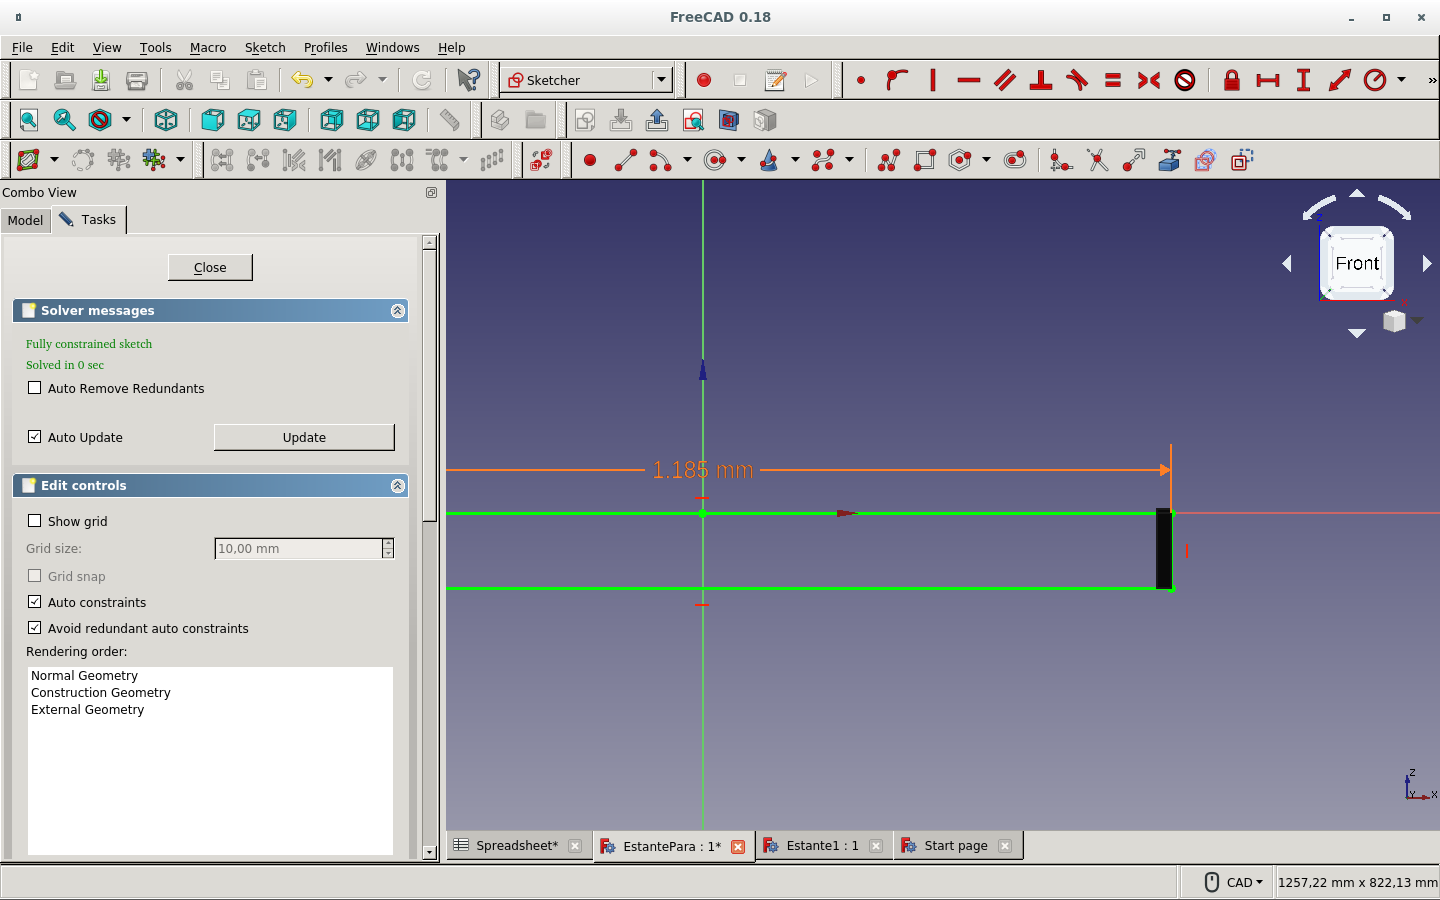Rotate view right with cube arrow
The width and height of the screenshot is (1440, 900).
coord(1427,263)
